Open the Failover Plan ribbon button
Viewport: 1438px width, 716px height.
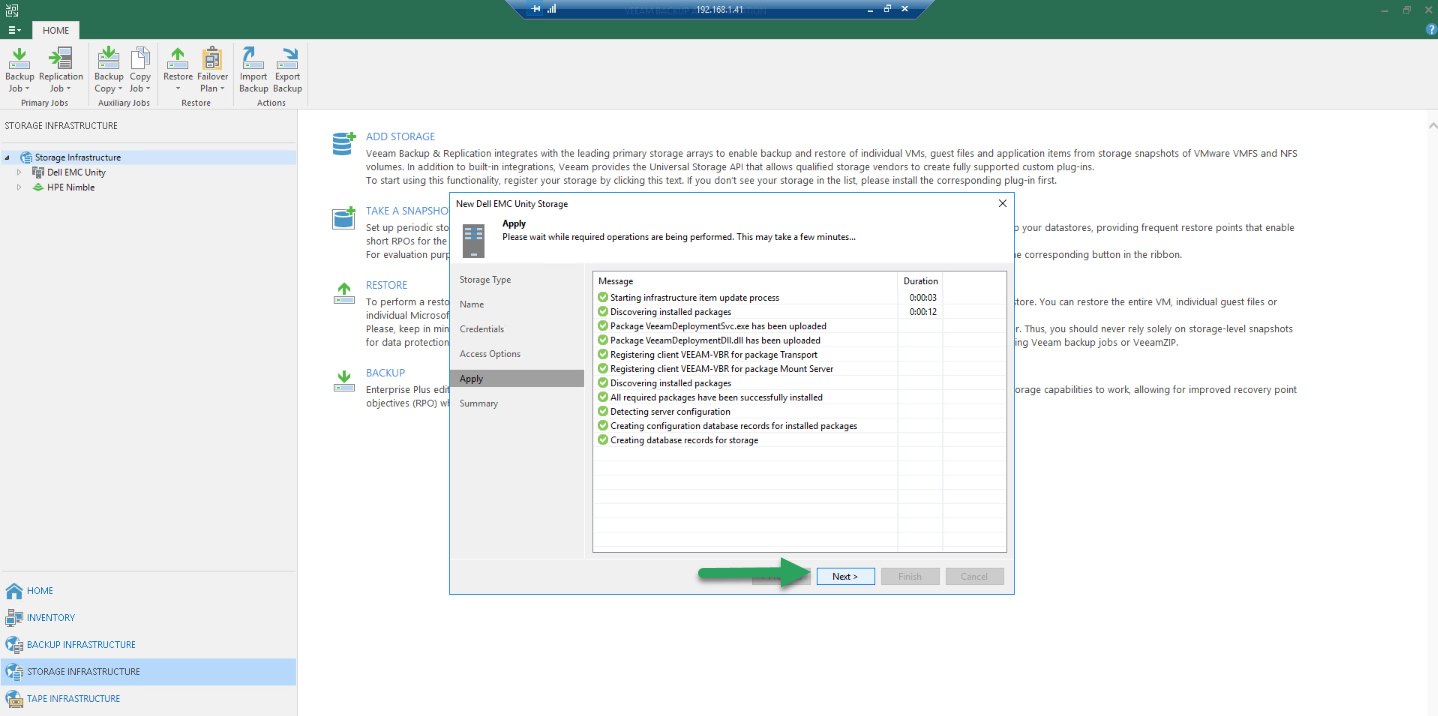click(212, 70)
